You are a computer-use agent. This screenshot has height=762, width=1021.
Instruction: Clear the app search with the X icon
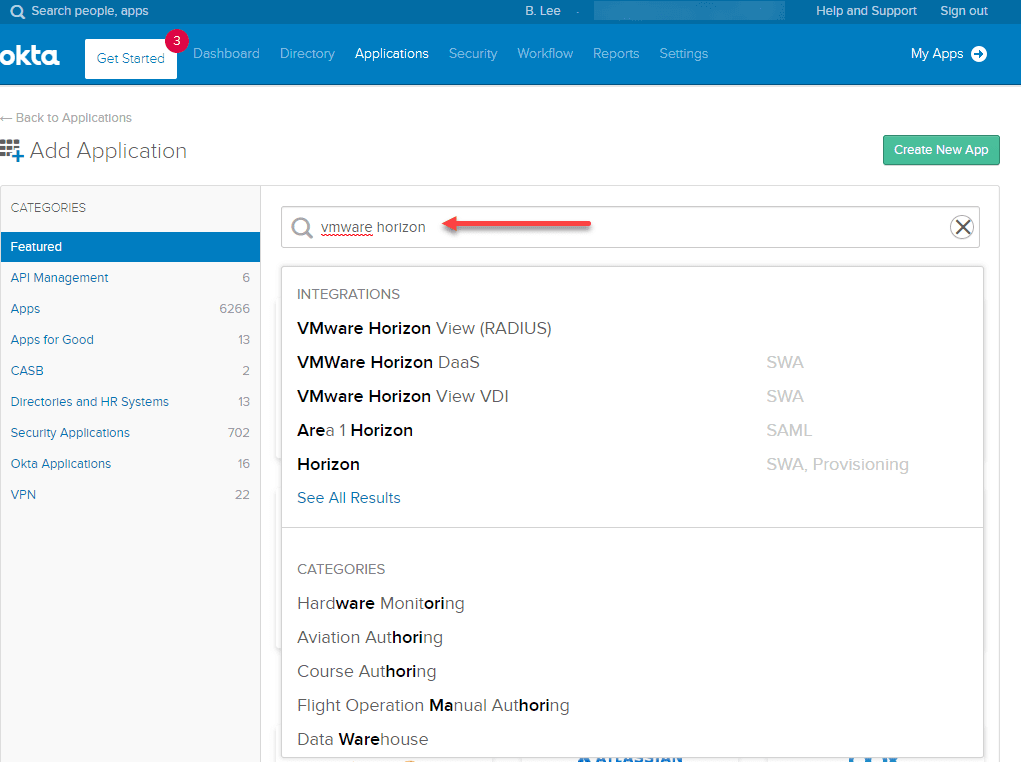(x=962, y=227)
